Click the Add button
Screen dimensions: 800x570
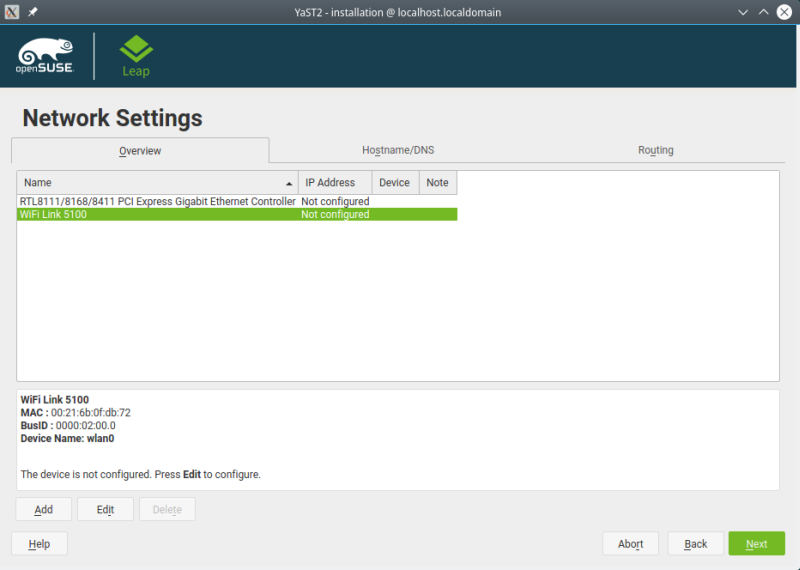click(x=43, y=509)
